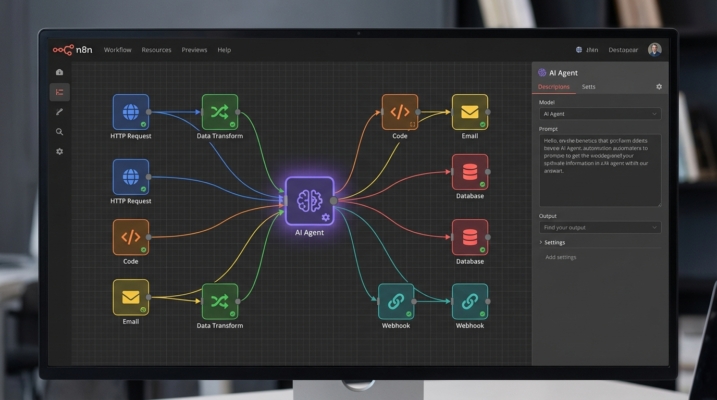717x400 pixels.
Task: Select the top HTTP Request globe node
Action: (130, 112)
